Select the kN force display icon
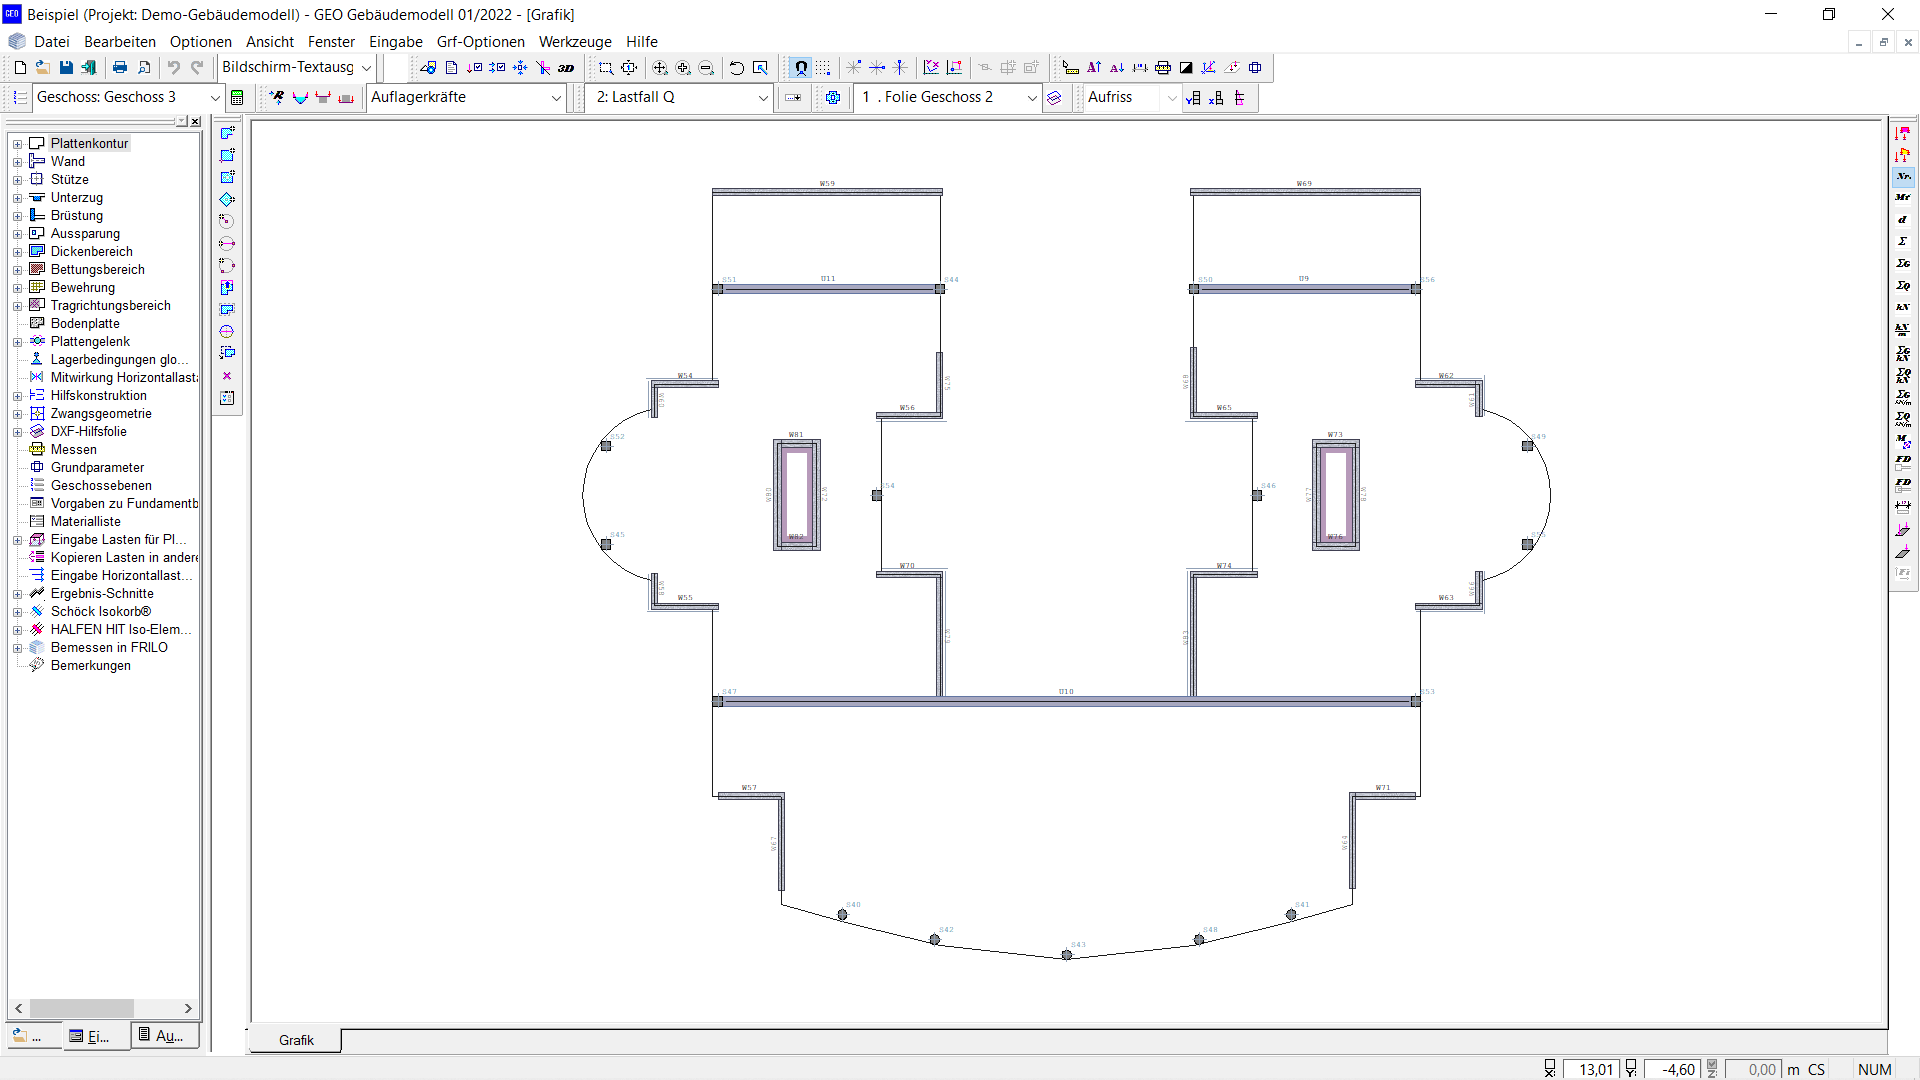This screenshot has height=1080, width=1920. pos(1903,307)
